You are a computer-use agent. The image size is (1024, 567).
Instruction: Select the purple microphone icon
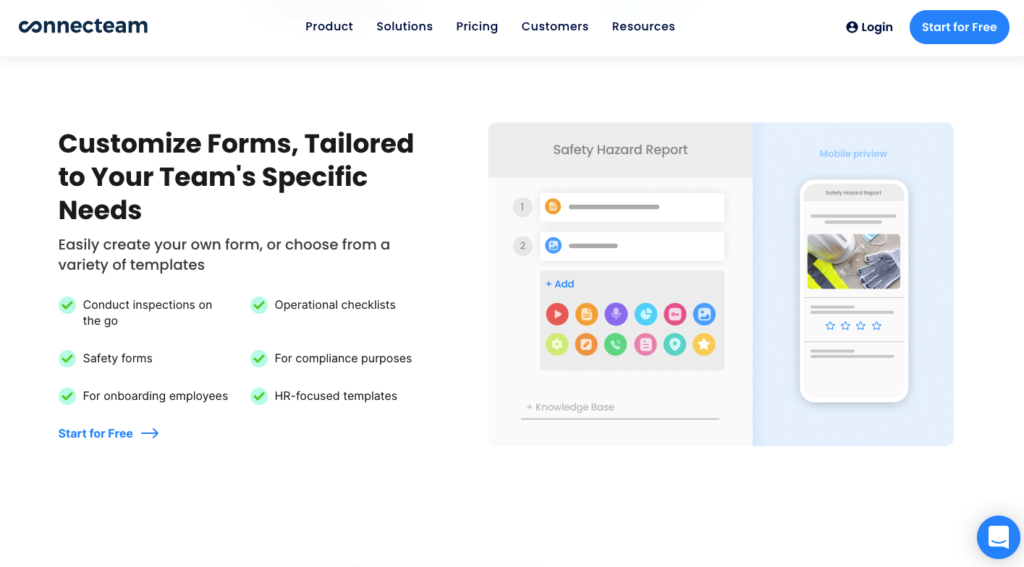pos(616,314)
